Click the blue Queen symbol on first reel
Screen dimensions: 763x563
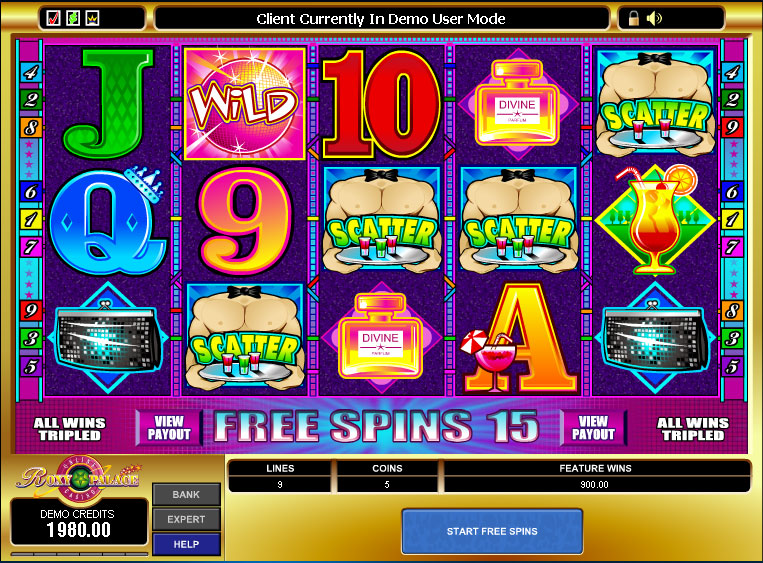(x=107, y=220)
